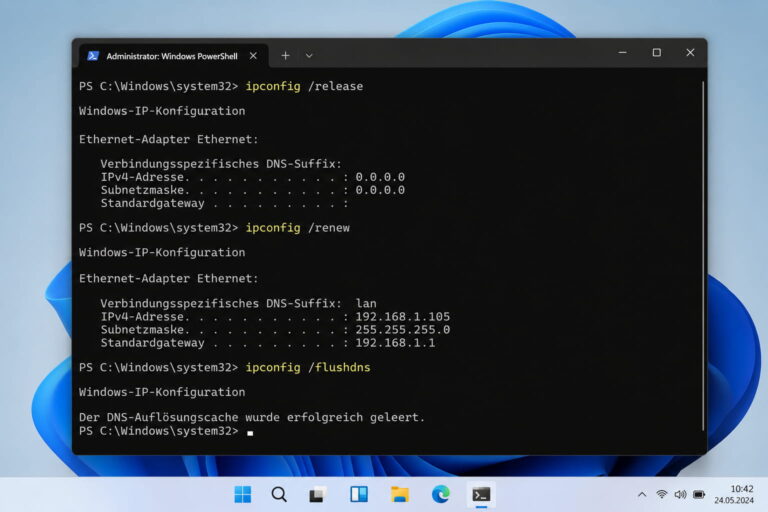Click the 'ipconfig /renew' command text
Image resolution: width=768 pixels, height=512 pixels.
tap(298, 228)
